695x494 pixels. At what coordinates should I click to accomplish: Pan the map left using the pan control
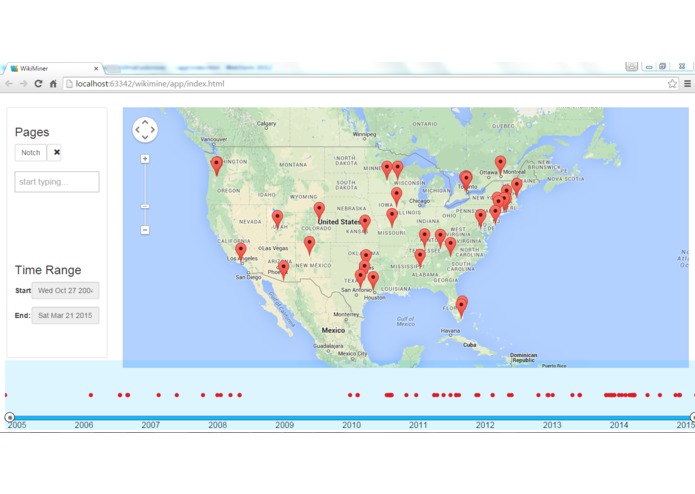[137, 130]
